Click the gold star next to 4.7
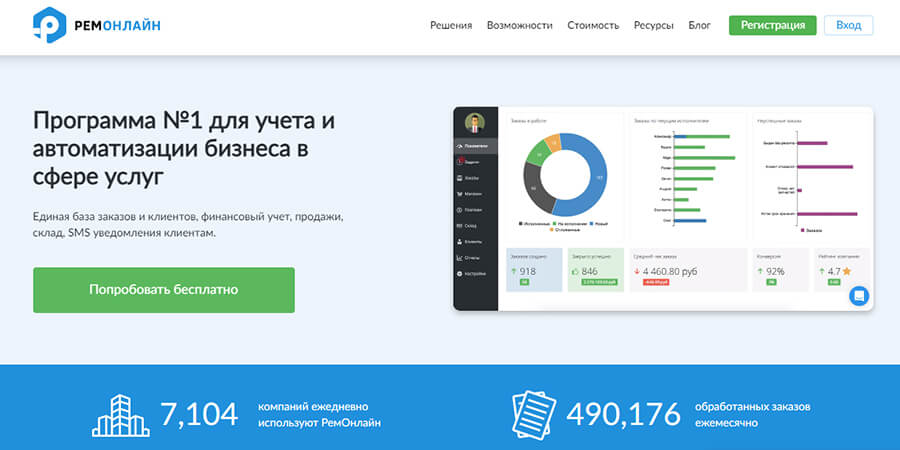Screen dimensions: 900x450 (x=847, y=271)
